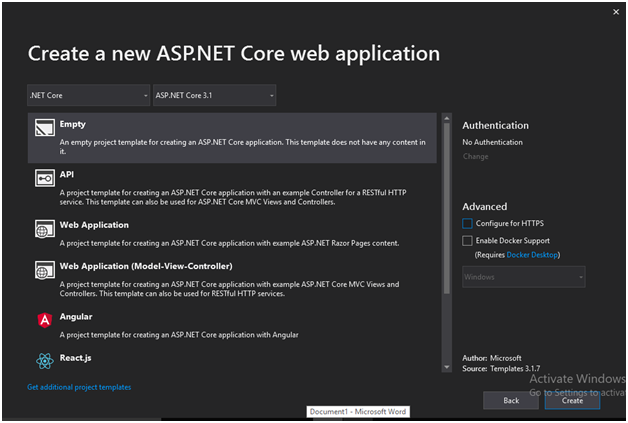Screen dimensions: 628x423
Task: Click the React.js atom icon
Action: click(45, 361)
